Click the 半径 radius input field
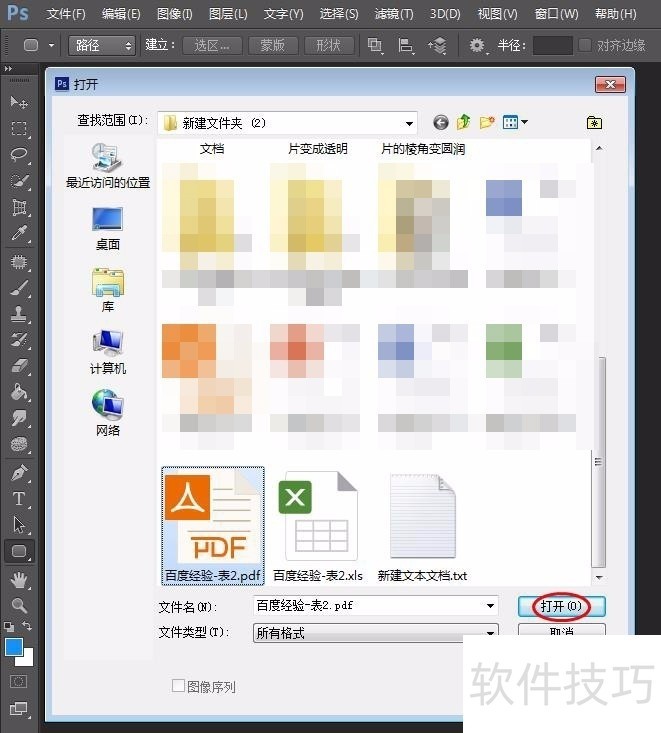661x733 pixels. point(553,45)
